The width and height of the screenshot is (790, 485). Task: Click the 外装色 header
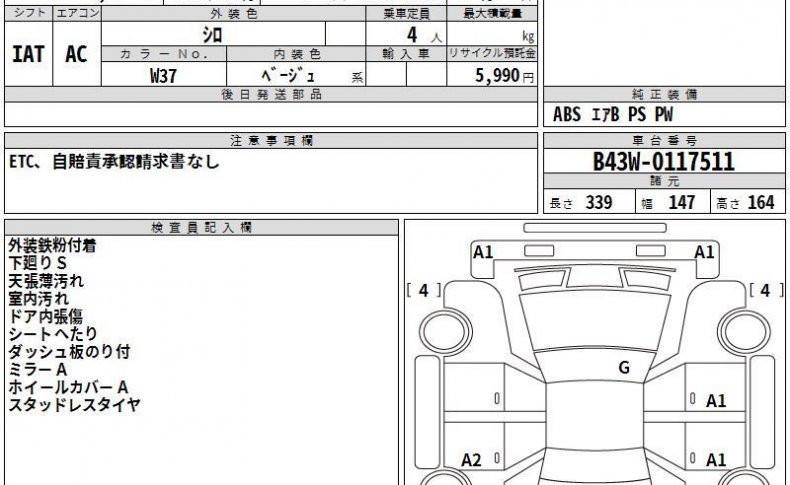point(234,14)
